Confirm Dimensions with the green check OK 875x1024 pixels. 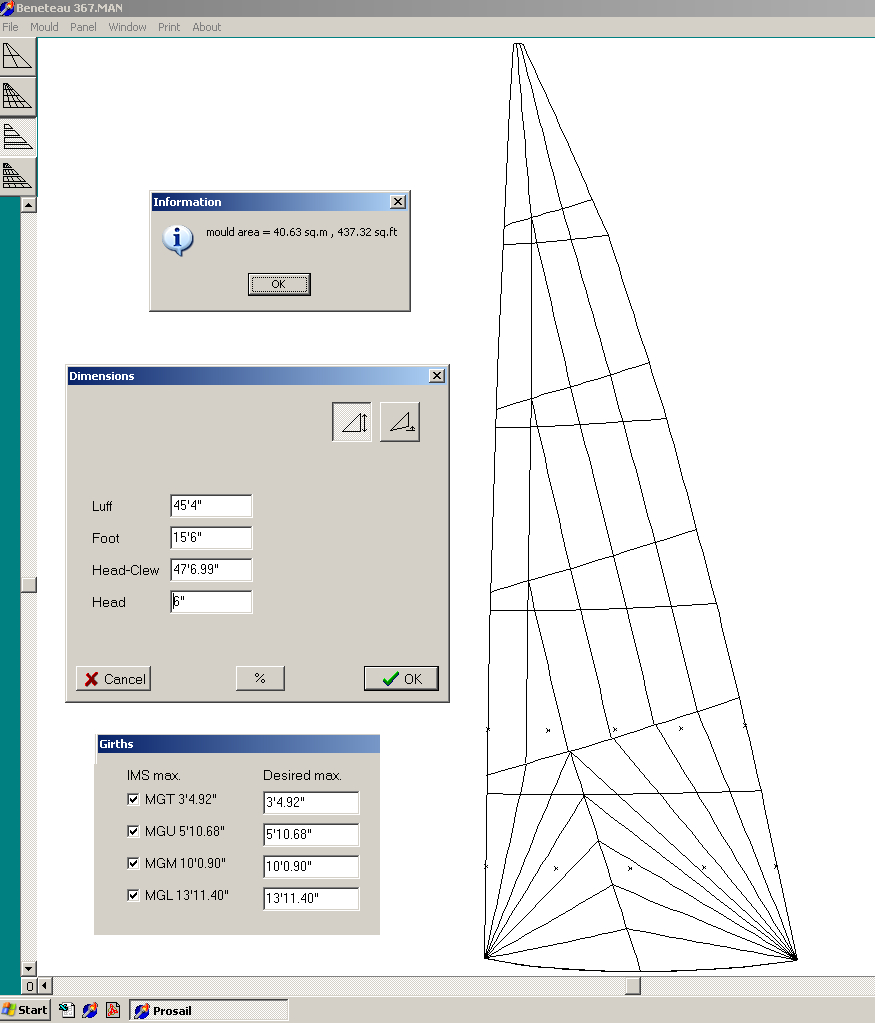tap(401, 679)
